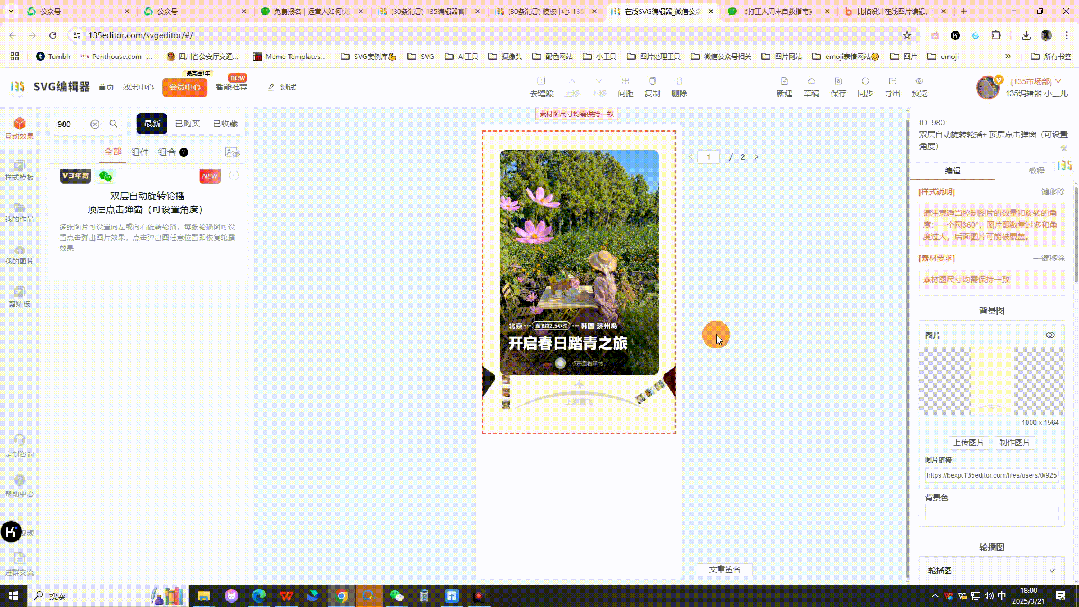Click the 切片图片 slice button
Viewport: 1079px width, 607px height.
click(x=1013, y=442)
